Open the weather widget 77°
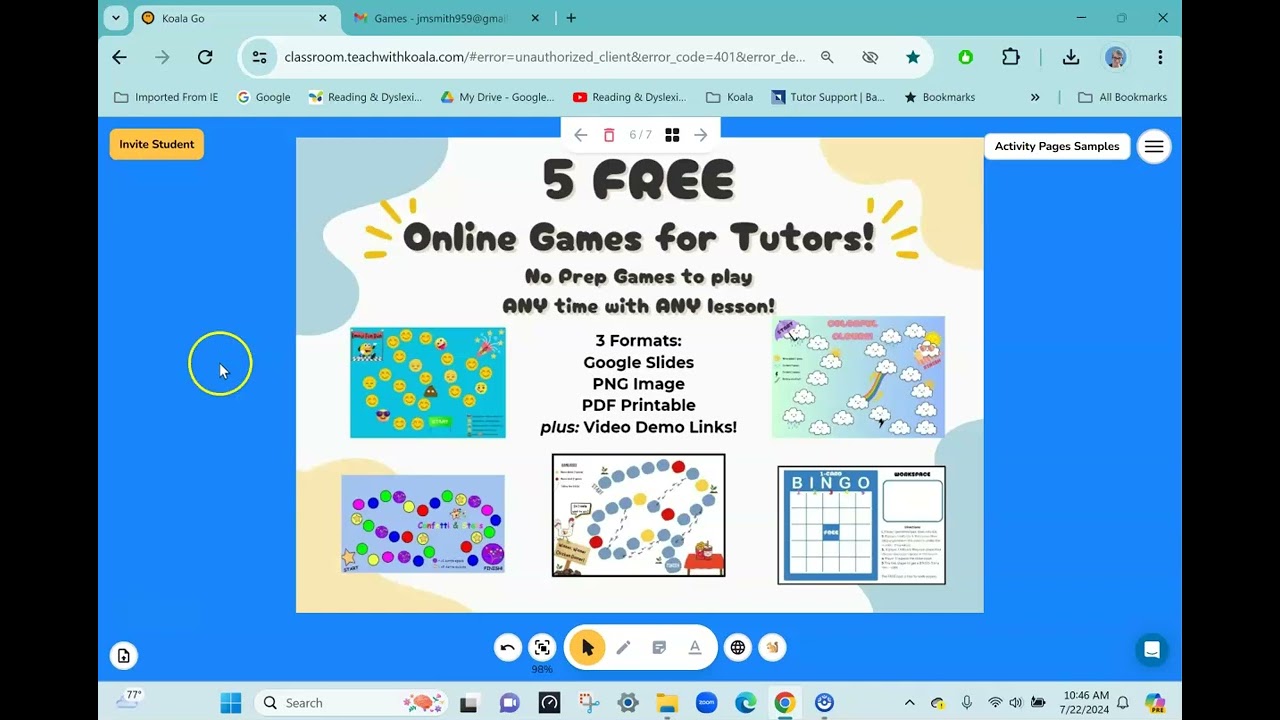Viewport: 1280px width, 720px height. pos(129,700)
